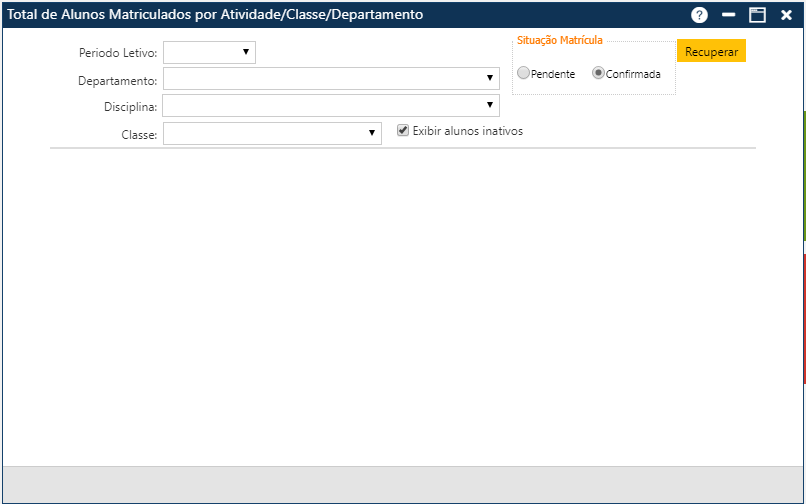Expand the Disciplina combo box
This screenshot has height=504, width=806.
click(489, 105)
